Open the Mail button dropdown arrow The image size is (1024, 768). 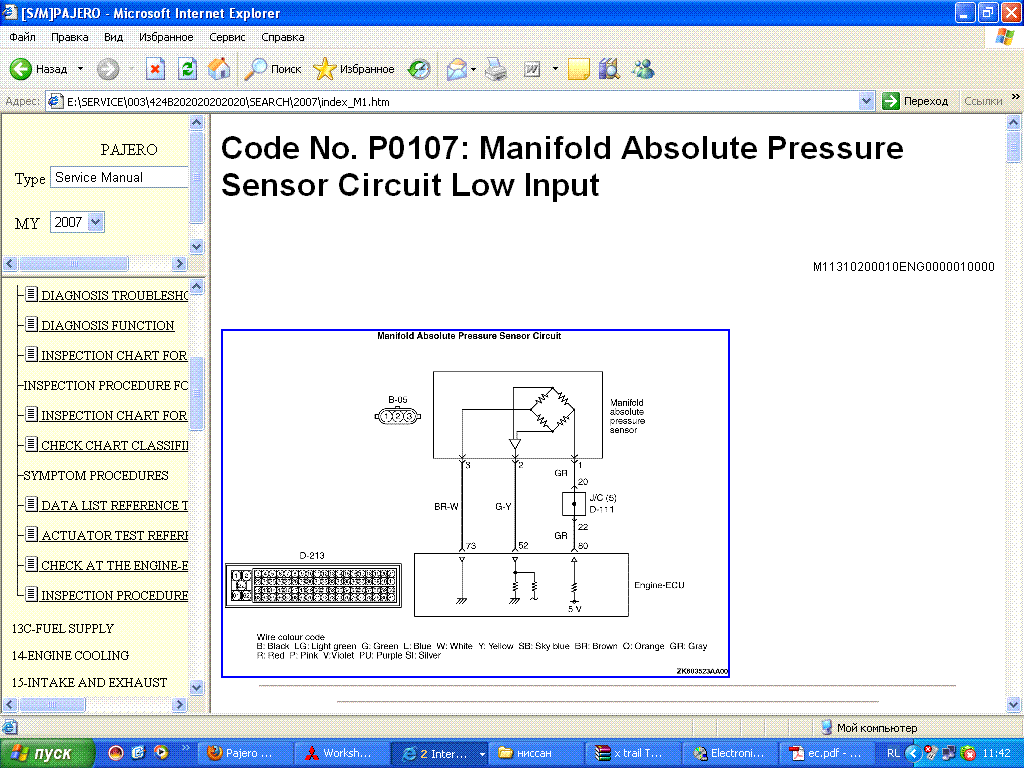pos(473,69)
